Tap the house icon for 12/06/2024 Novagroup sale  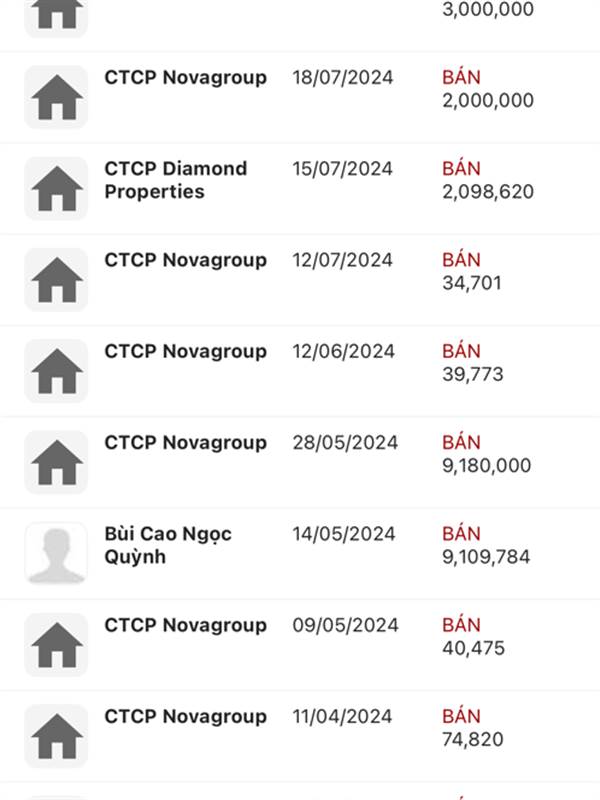(56, 371)
